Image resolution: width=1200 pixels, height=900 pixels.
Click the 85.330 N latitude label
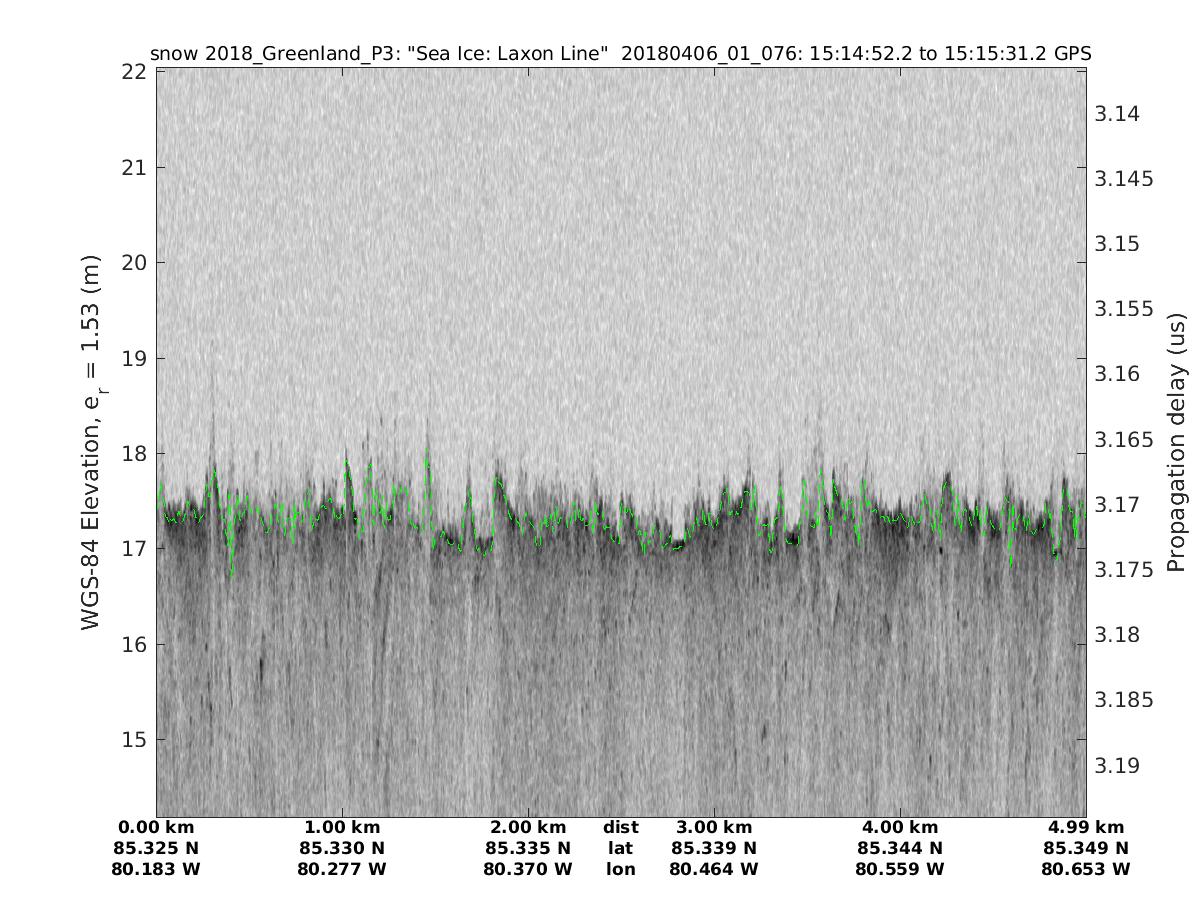tap(342, 848)
